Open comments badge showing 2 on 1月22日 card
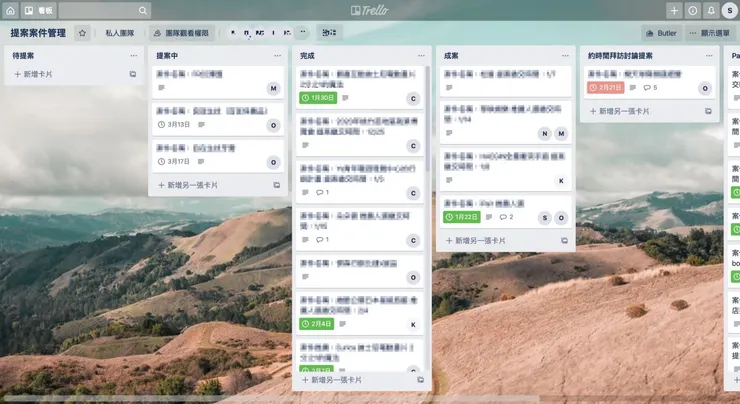Viewport: 740px width, 404px height. [506, 217]
